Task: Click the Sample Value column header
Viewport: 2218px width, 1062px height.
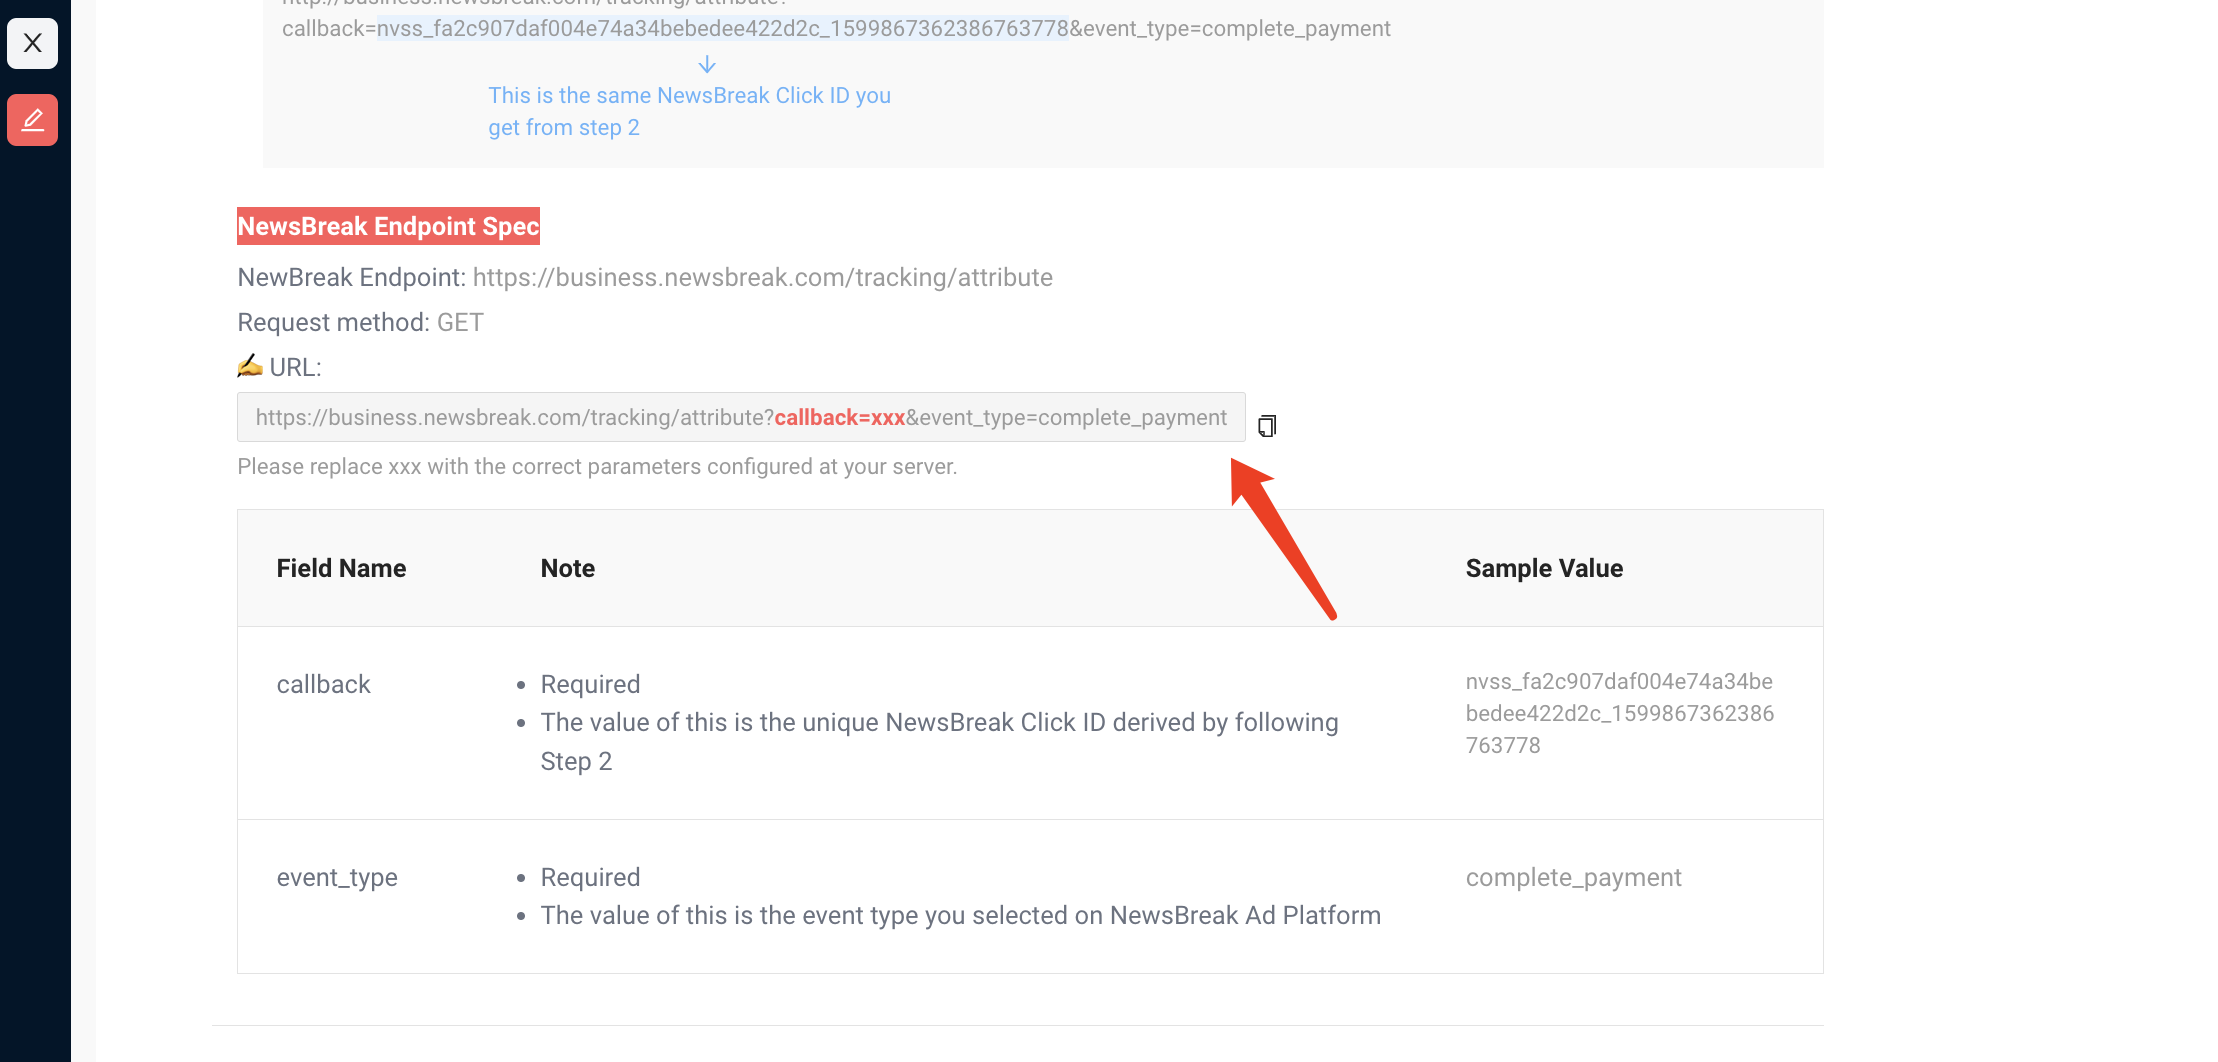Action: 1544,568
